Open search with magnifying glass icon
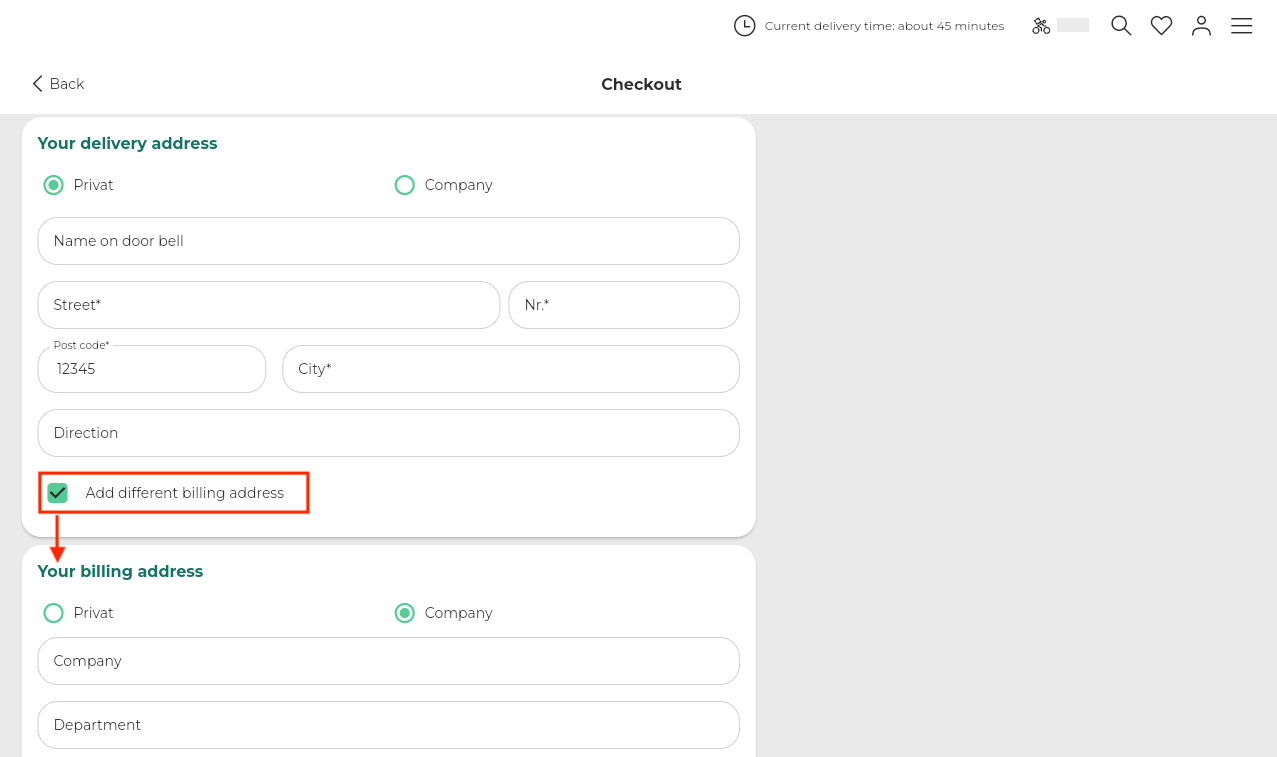Viewport: 1277px width, 757px height. 1121,26
